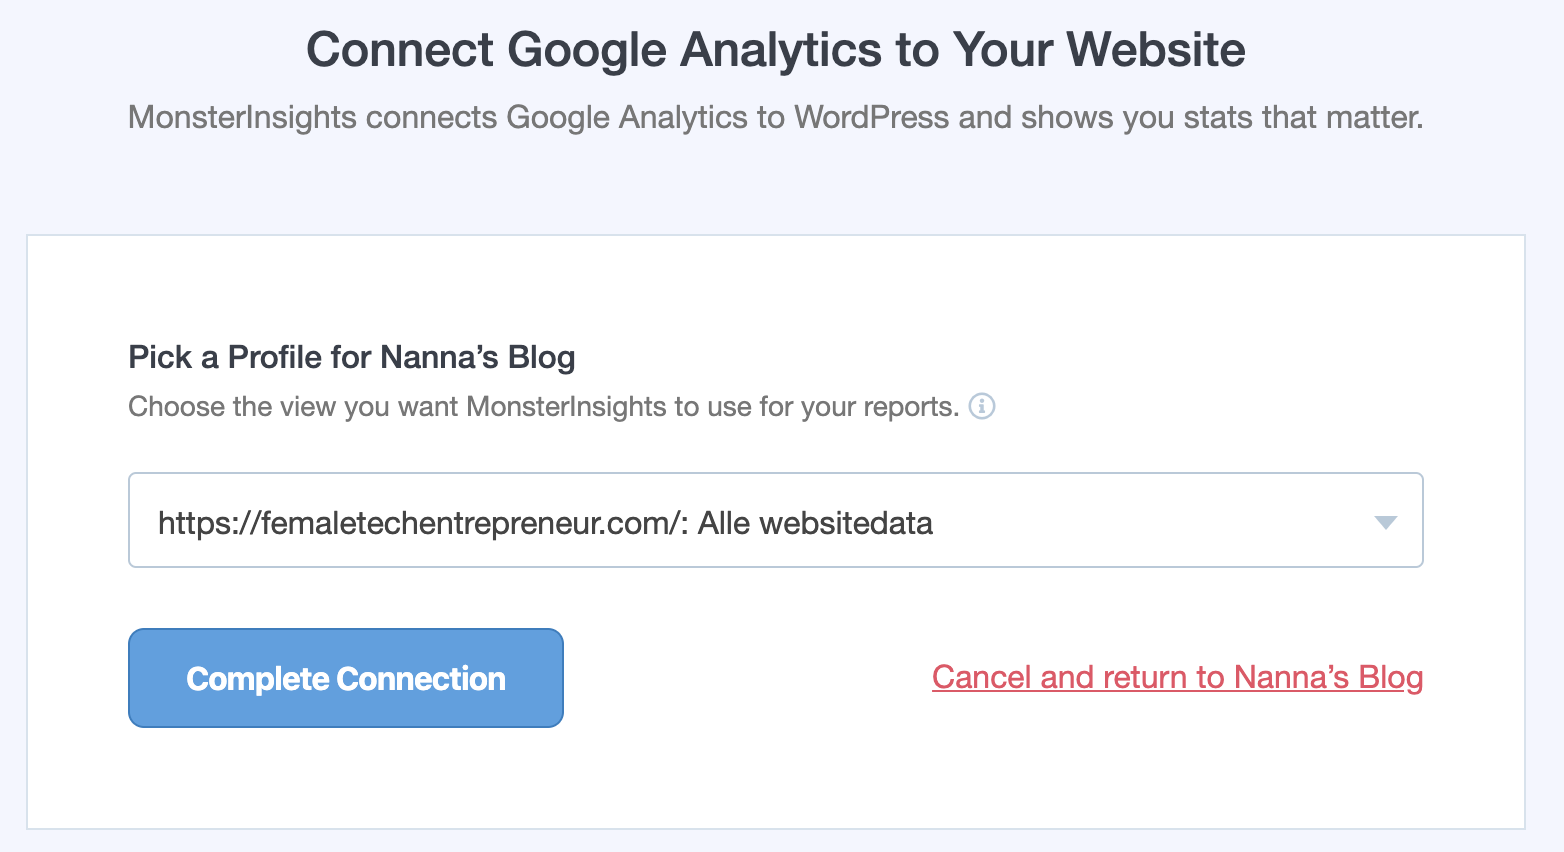
Task: Follow Cancel and return to Nanna's Blog link
Action: tap(1177, 677)
